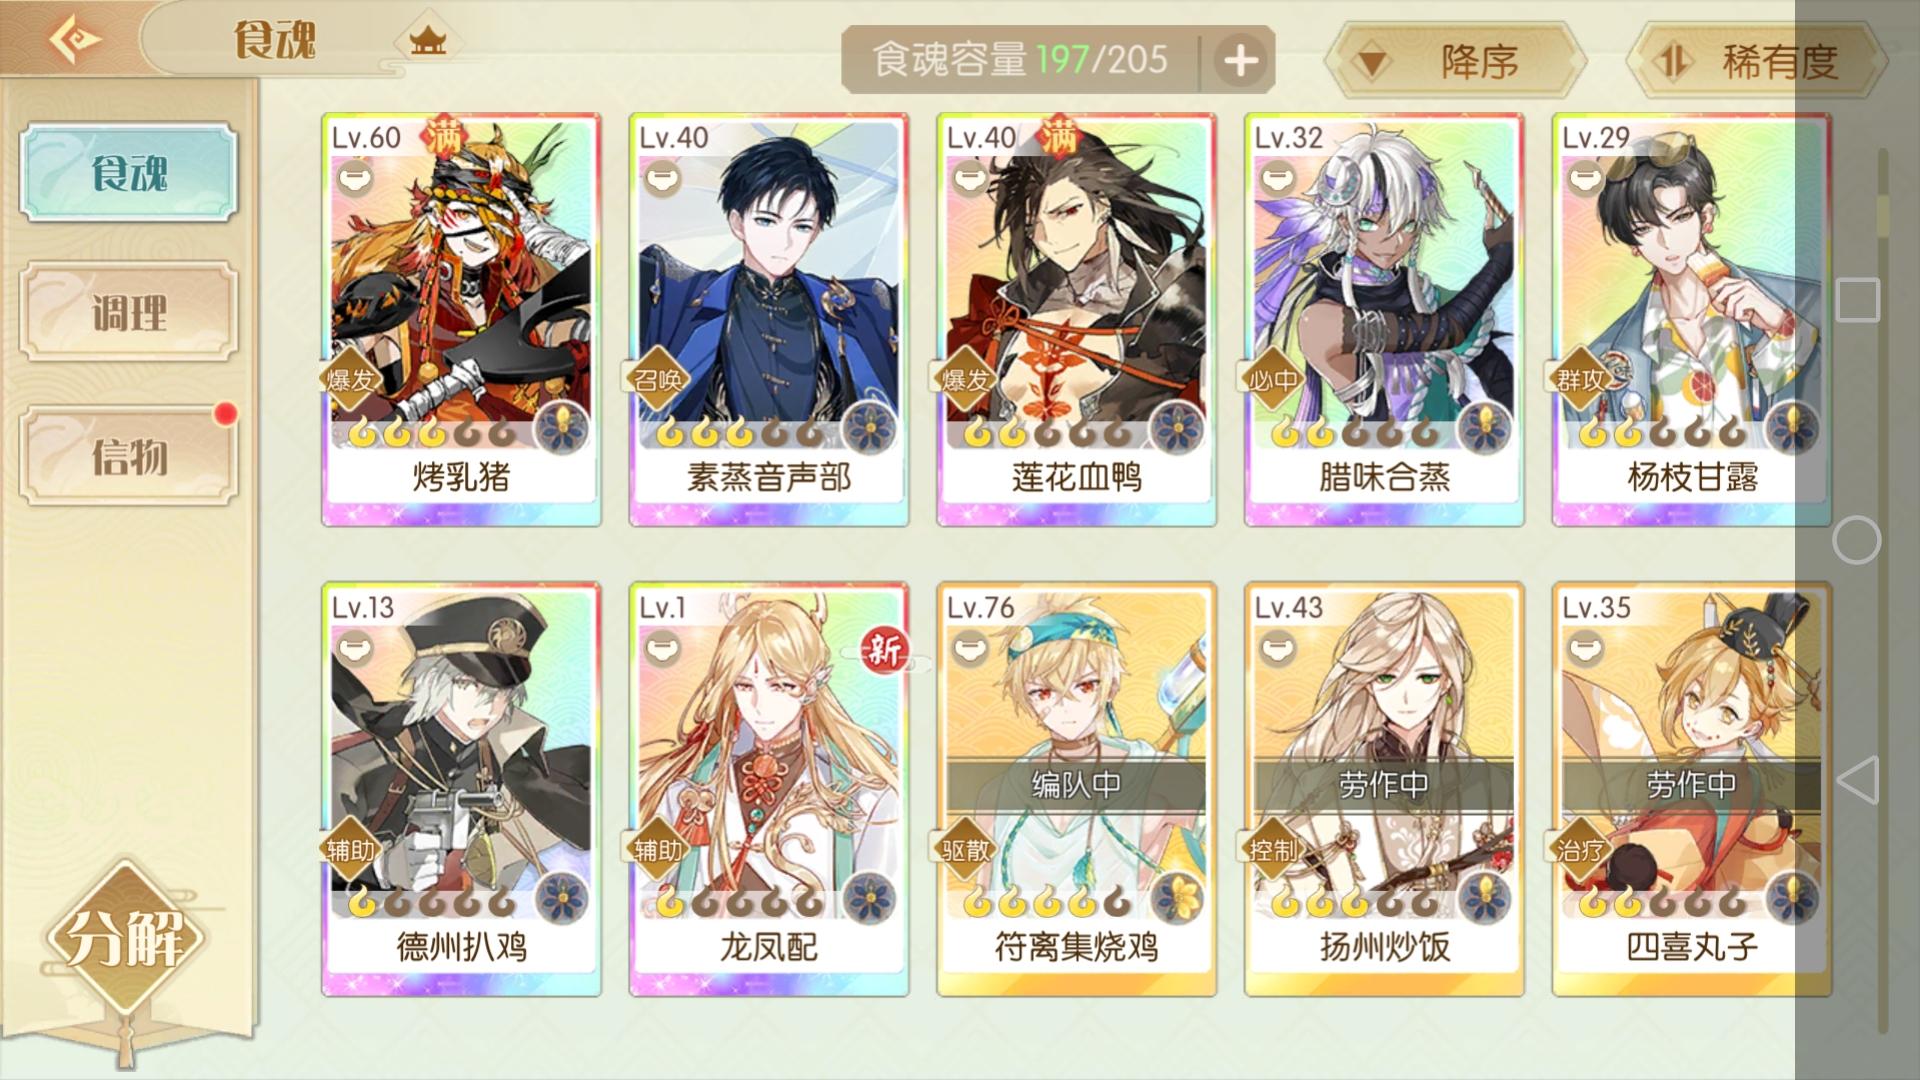1920x1080 pixels.
Task: Open the pavilion home icon
Action: tap(428, 41)
